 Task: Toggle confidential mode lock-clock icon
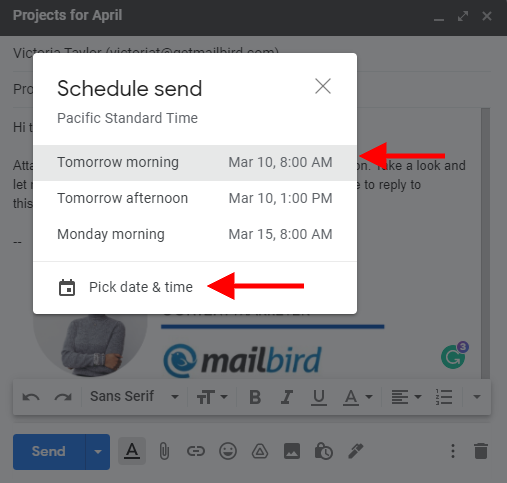click(x=323, y=451)
